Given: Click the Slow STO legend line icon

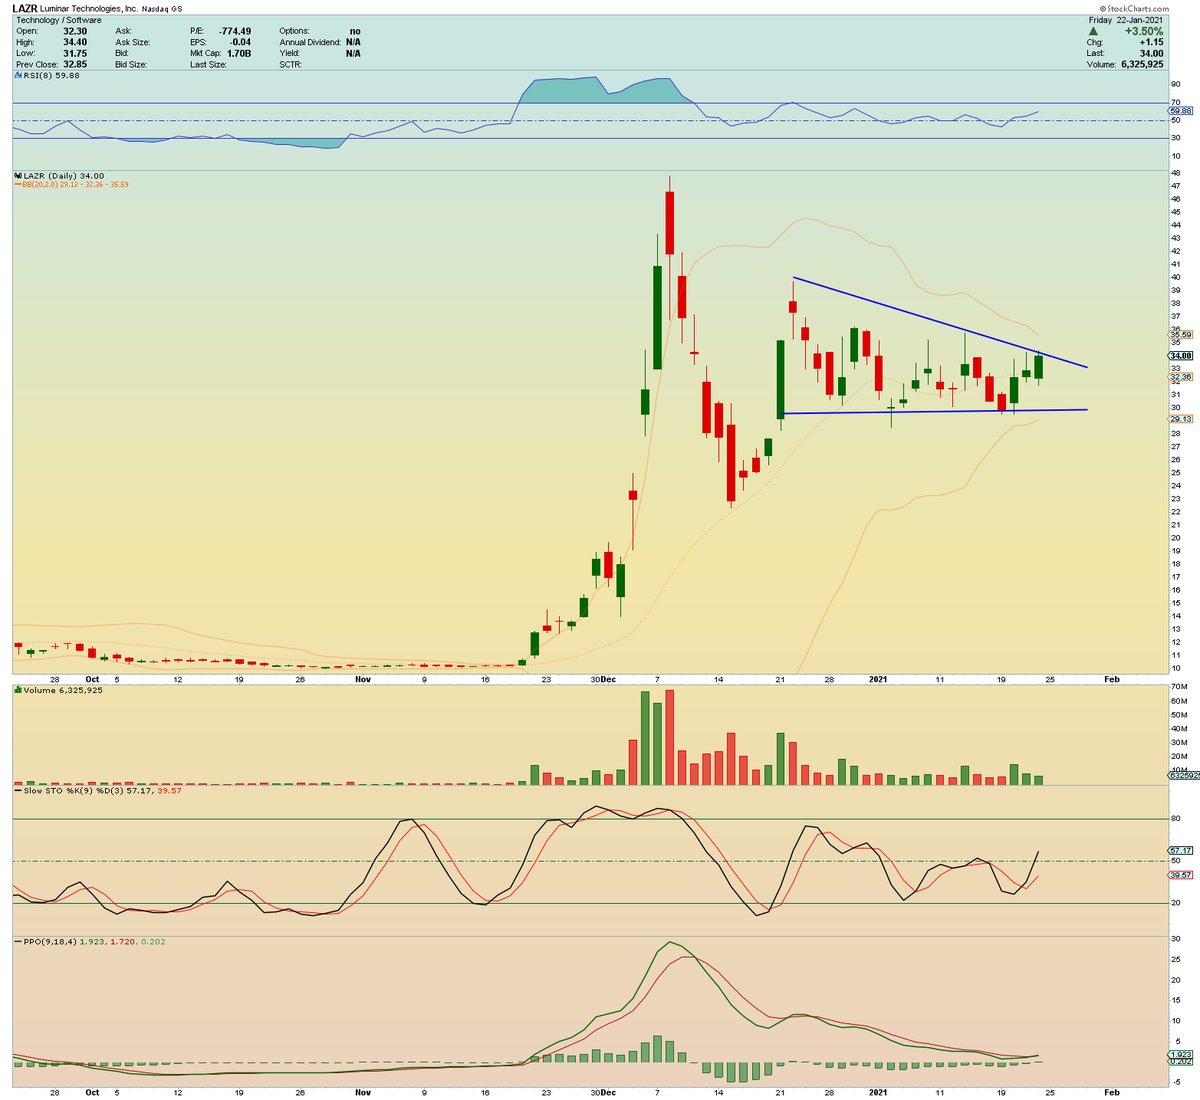Looking at the screenshot, I should pyautogui.click(x=18, y=791).
